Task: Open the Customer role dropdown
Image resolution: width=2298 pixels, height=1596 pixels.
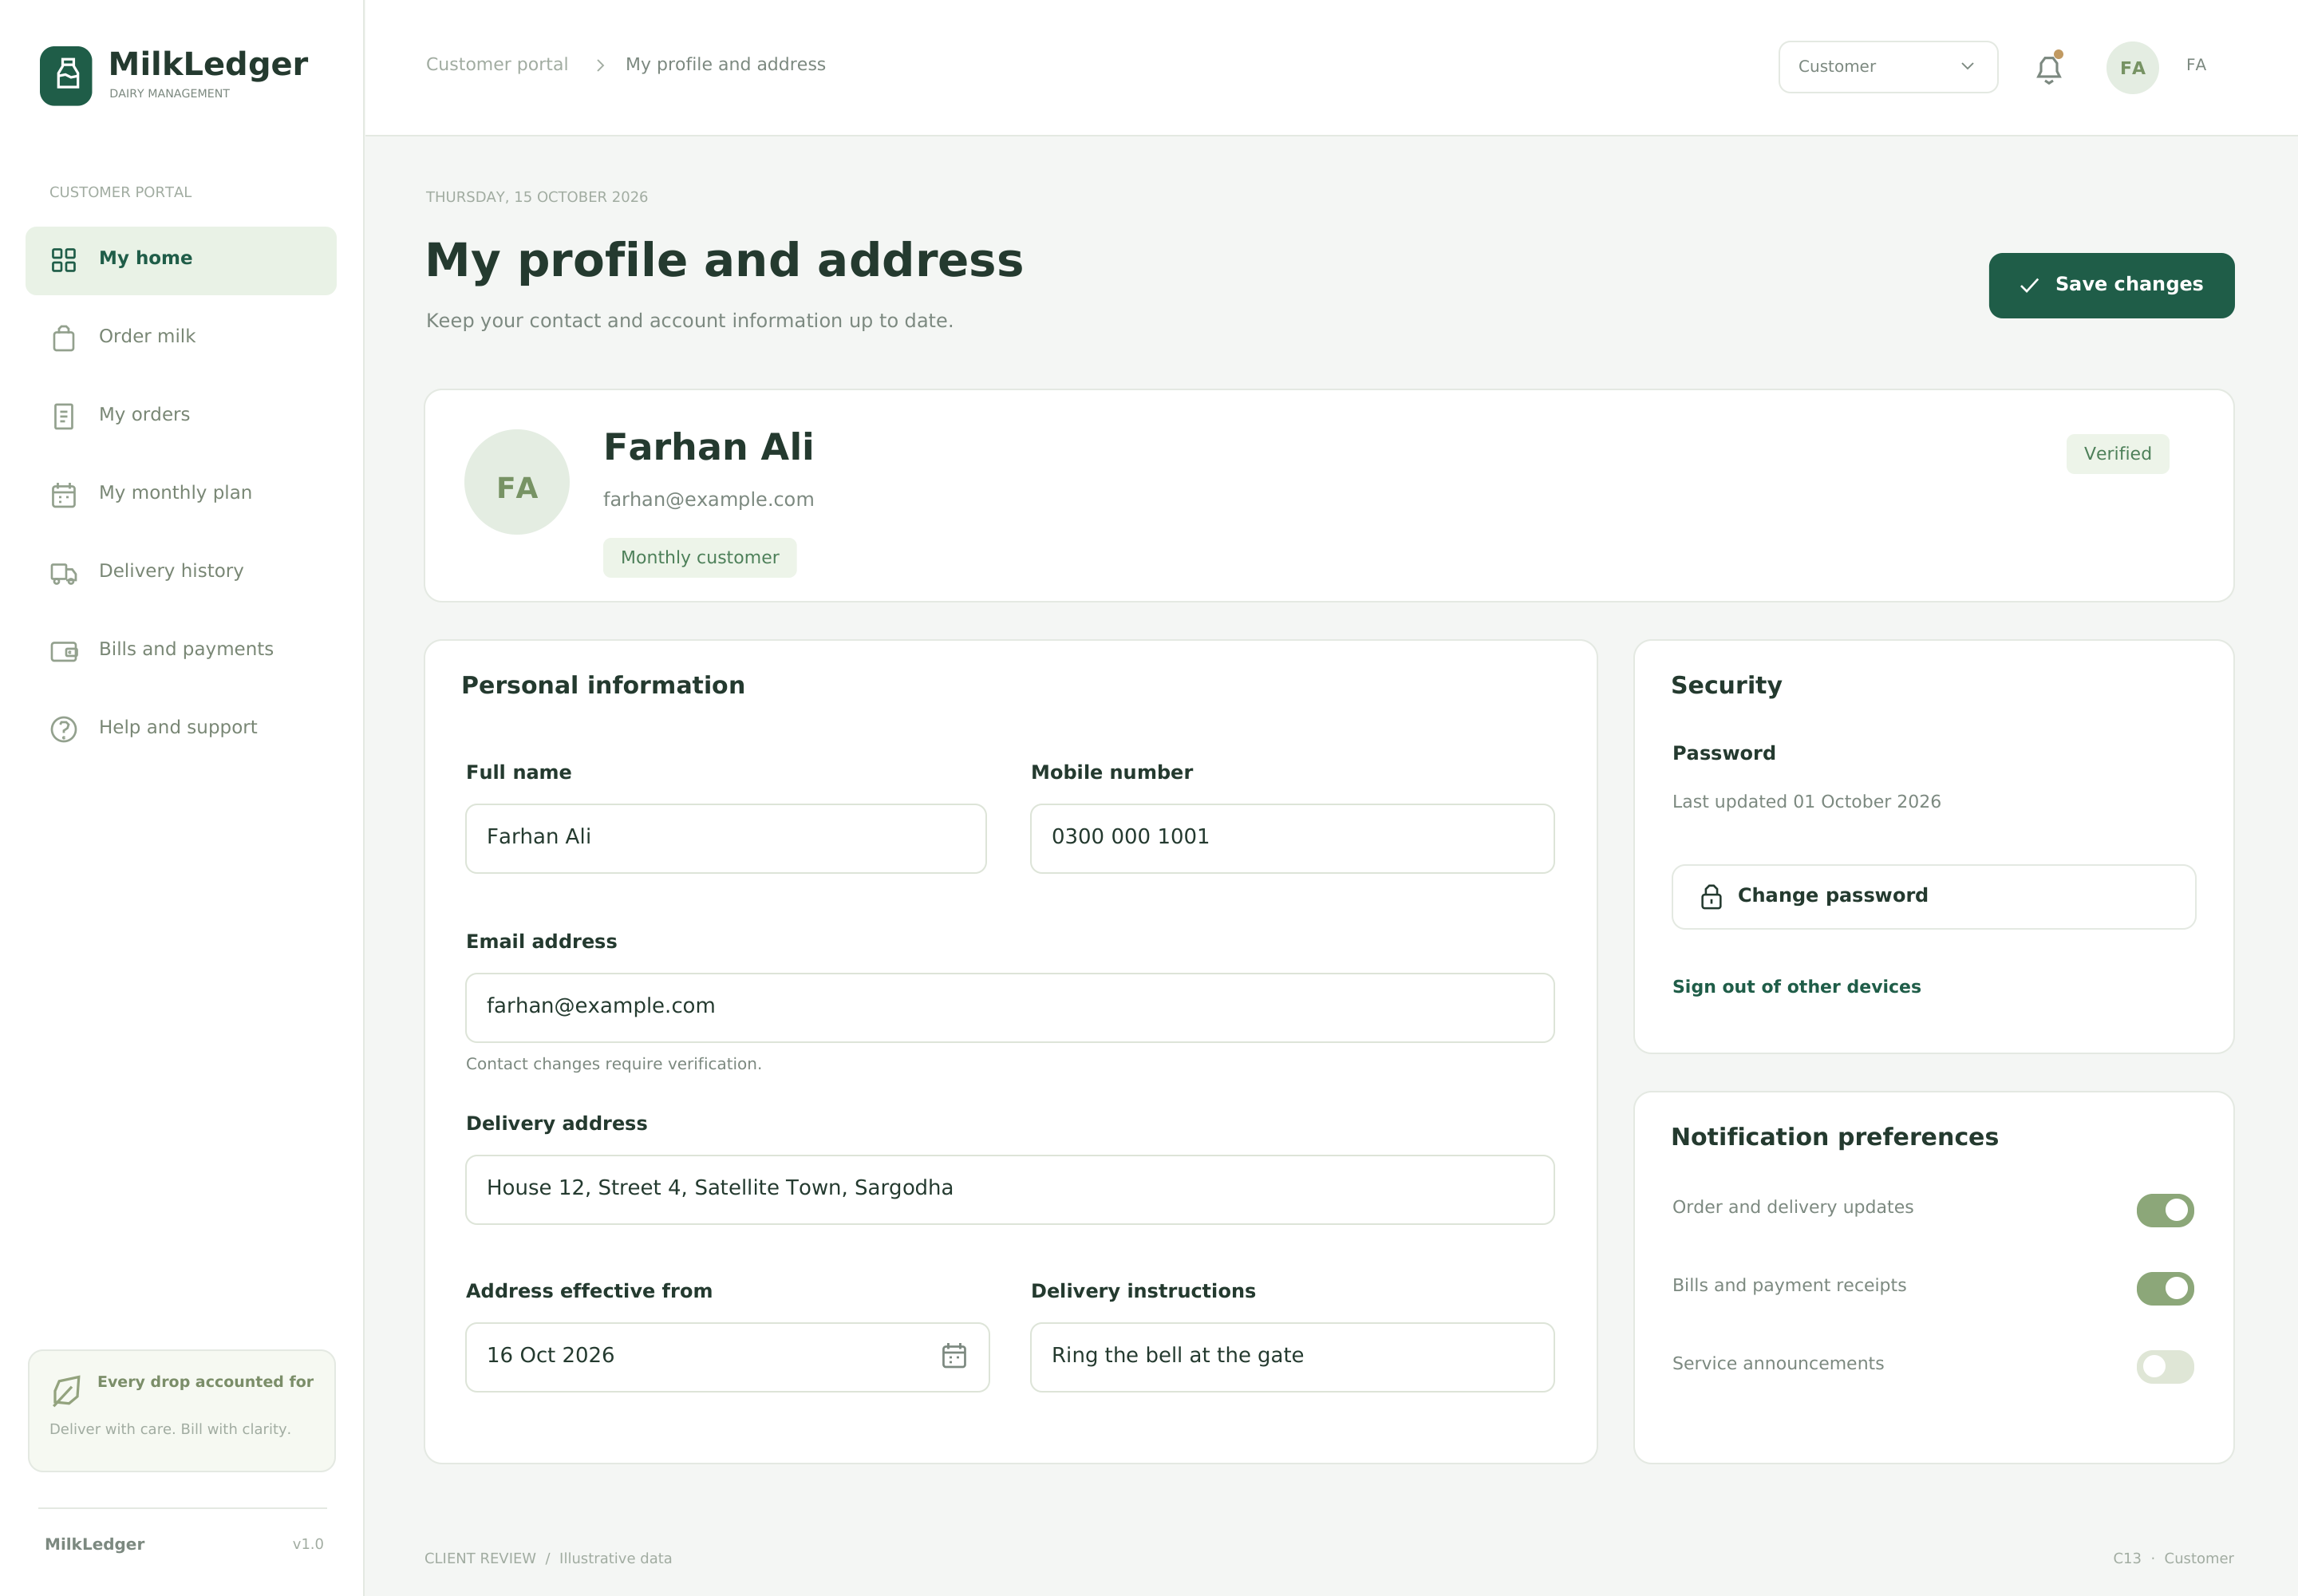Action: (x=1888, y=67)
